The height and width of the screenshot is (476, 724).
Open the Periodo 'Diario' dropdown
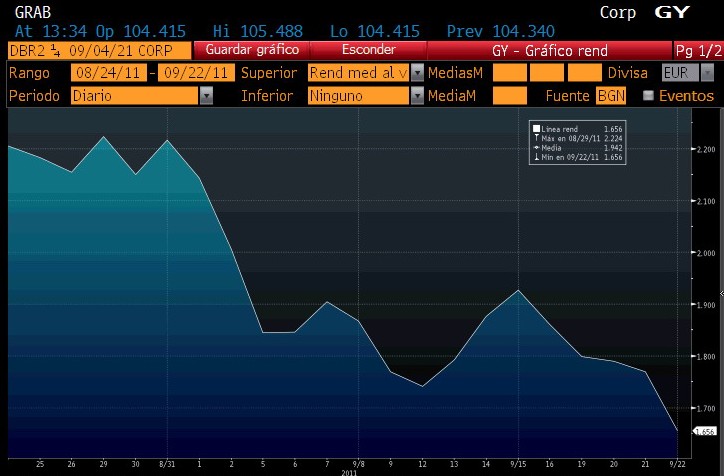pos(142,95)
